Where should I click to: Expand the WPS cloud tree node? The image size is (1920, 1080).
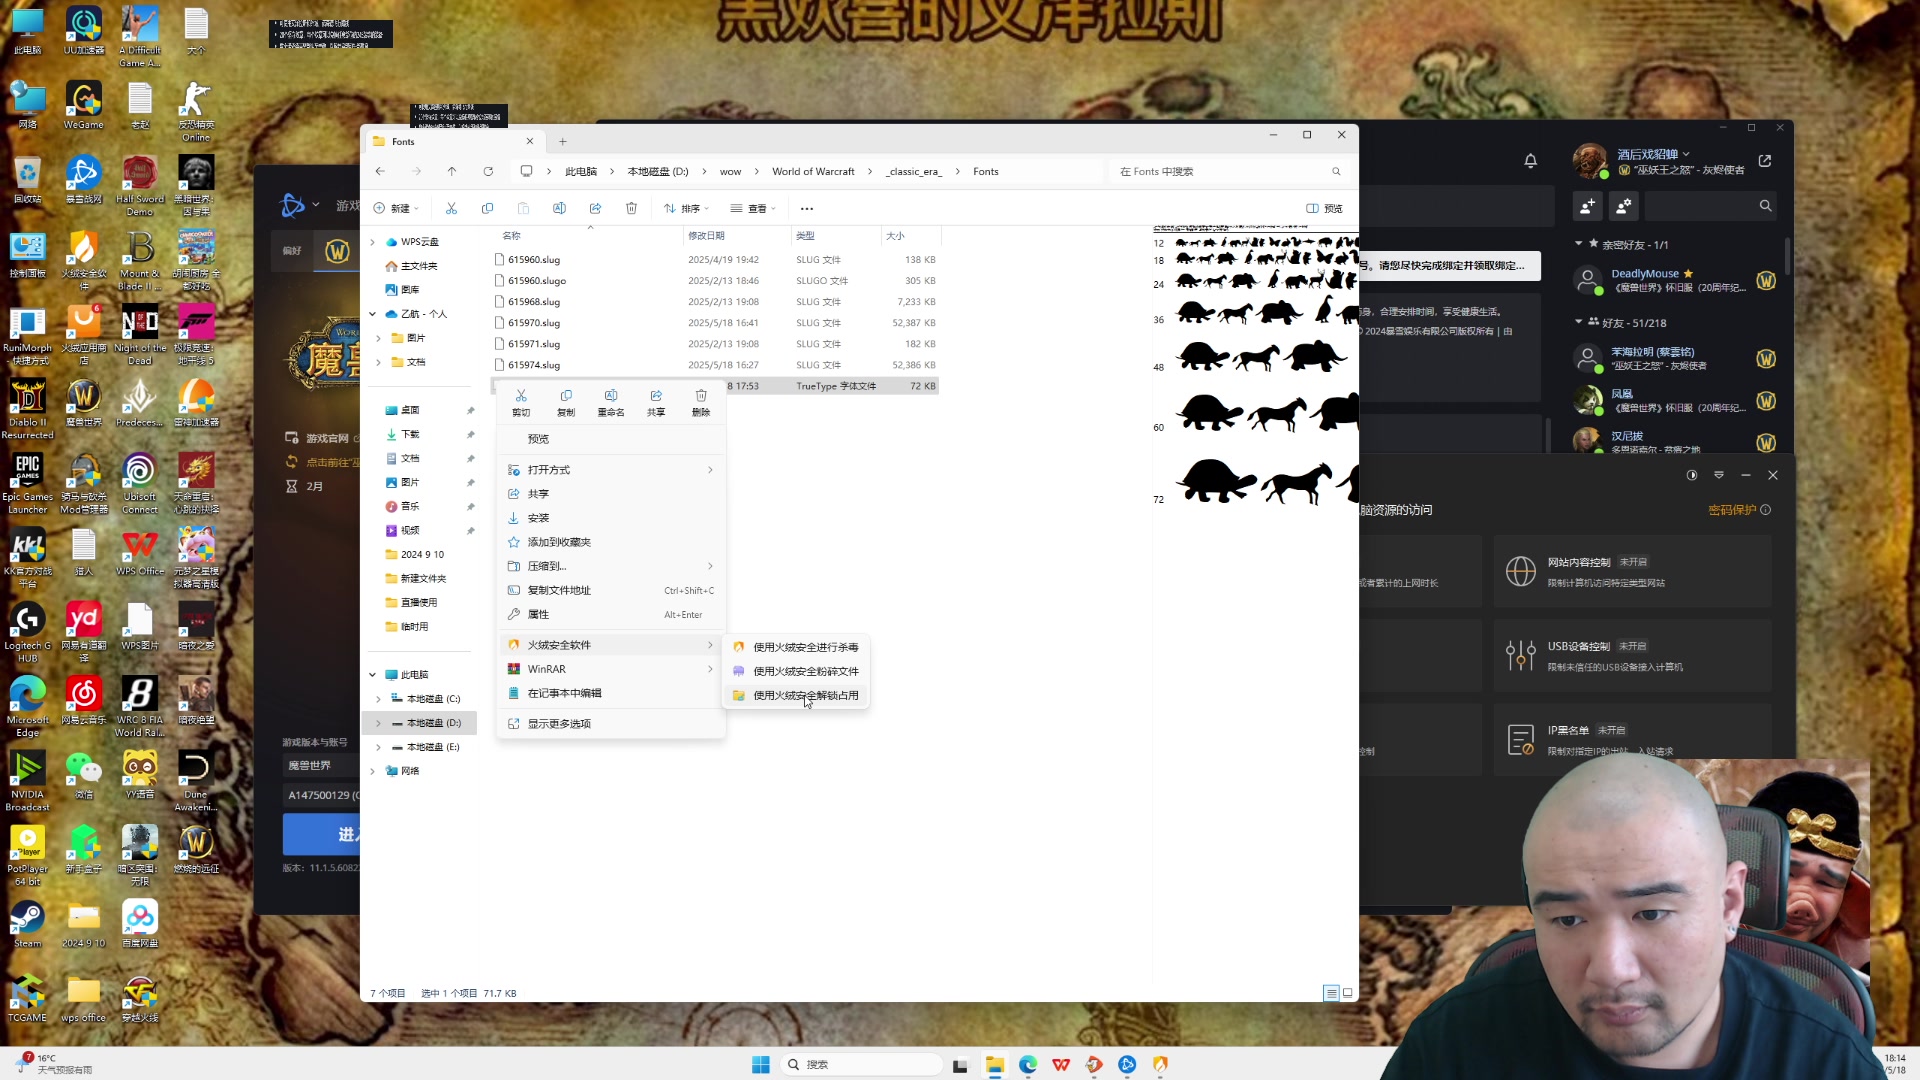click(373, 242)
